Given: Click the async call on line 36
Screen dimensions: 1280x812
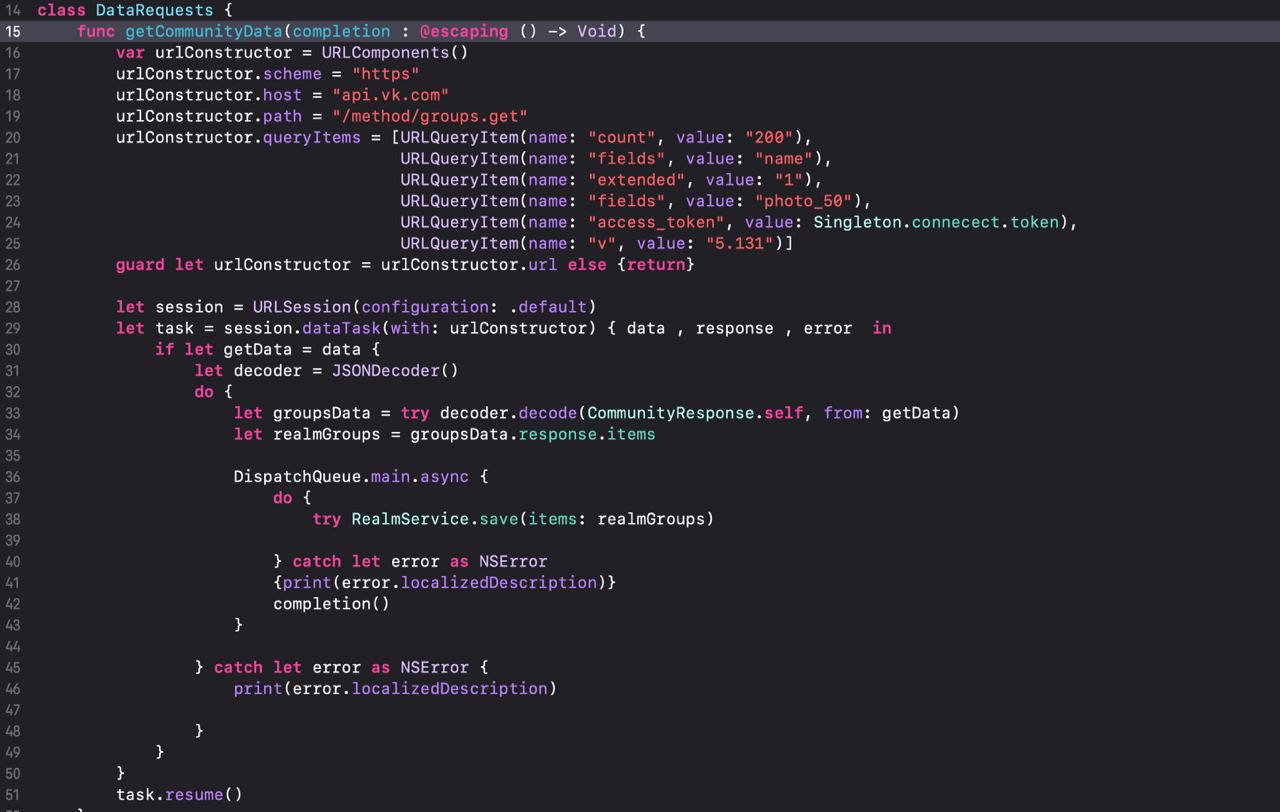Looking at the screenshot, I should coord(444,476).
